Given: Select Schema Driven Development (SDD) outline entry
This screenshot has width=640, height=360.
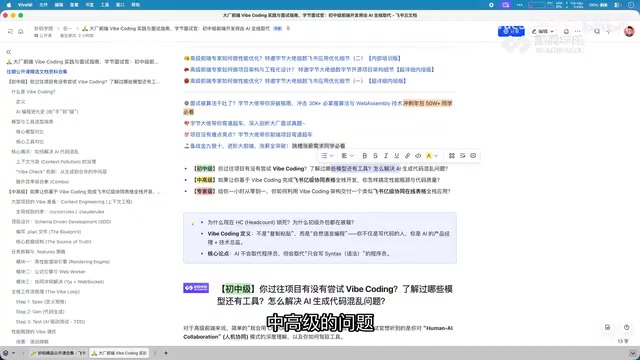Looking at the screenshot, I should (61, 222).
